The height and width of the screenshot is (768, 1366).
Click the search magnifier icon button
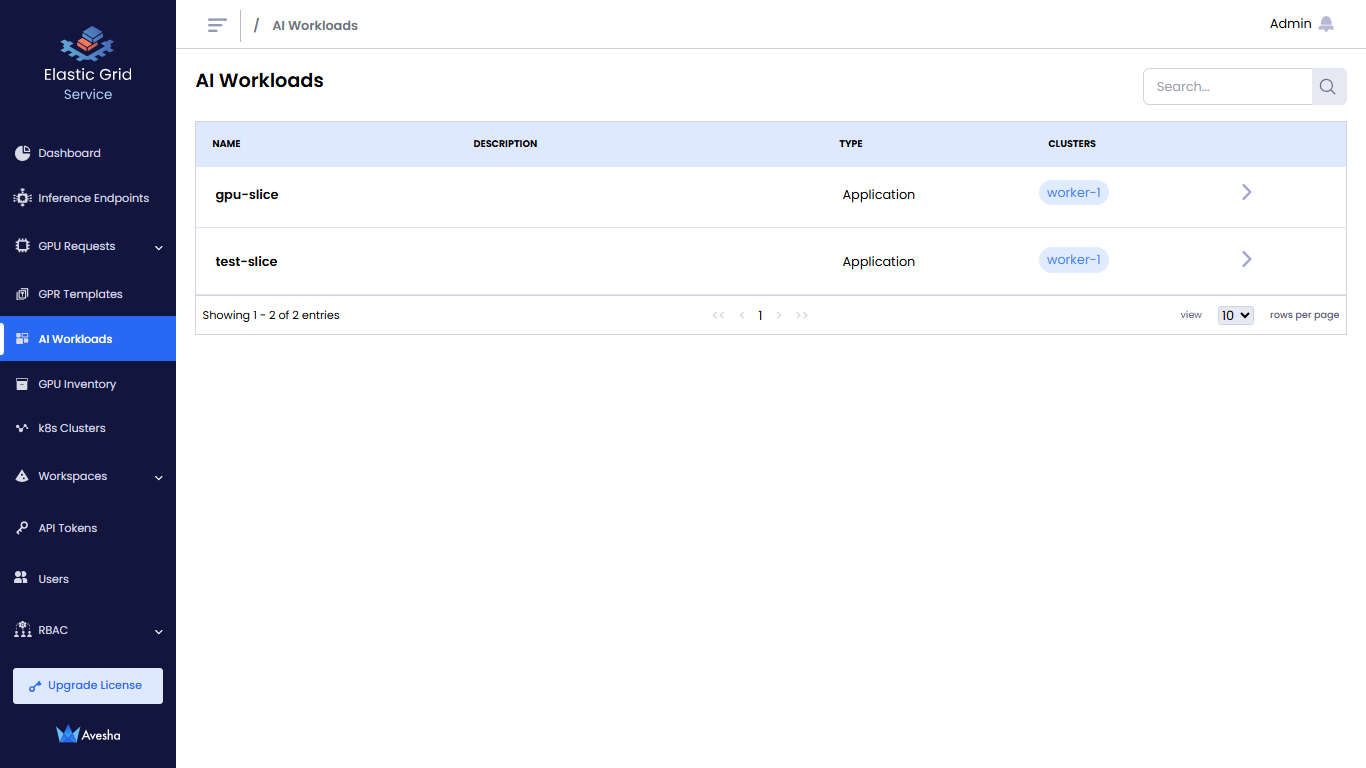[x=1328, y=87]
